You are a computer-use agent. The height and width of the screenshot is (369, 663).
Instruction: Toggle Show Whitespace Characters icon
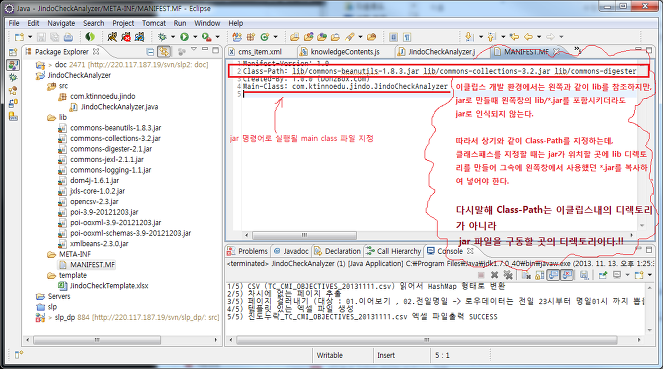(x=407, y=37)
